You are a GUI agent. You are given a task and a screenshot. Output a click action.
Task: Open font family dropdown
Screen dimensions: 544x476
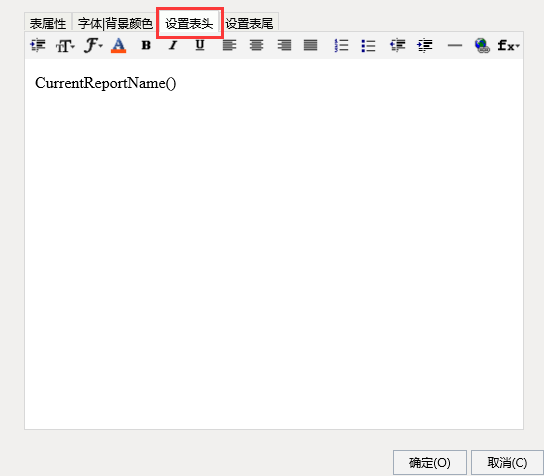93,45
